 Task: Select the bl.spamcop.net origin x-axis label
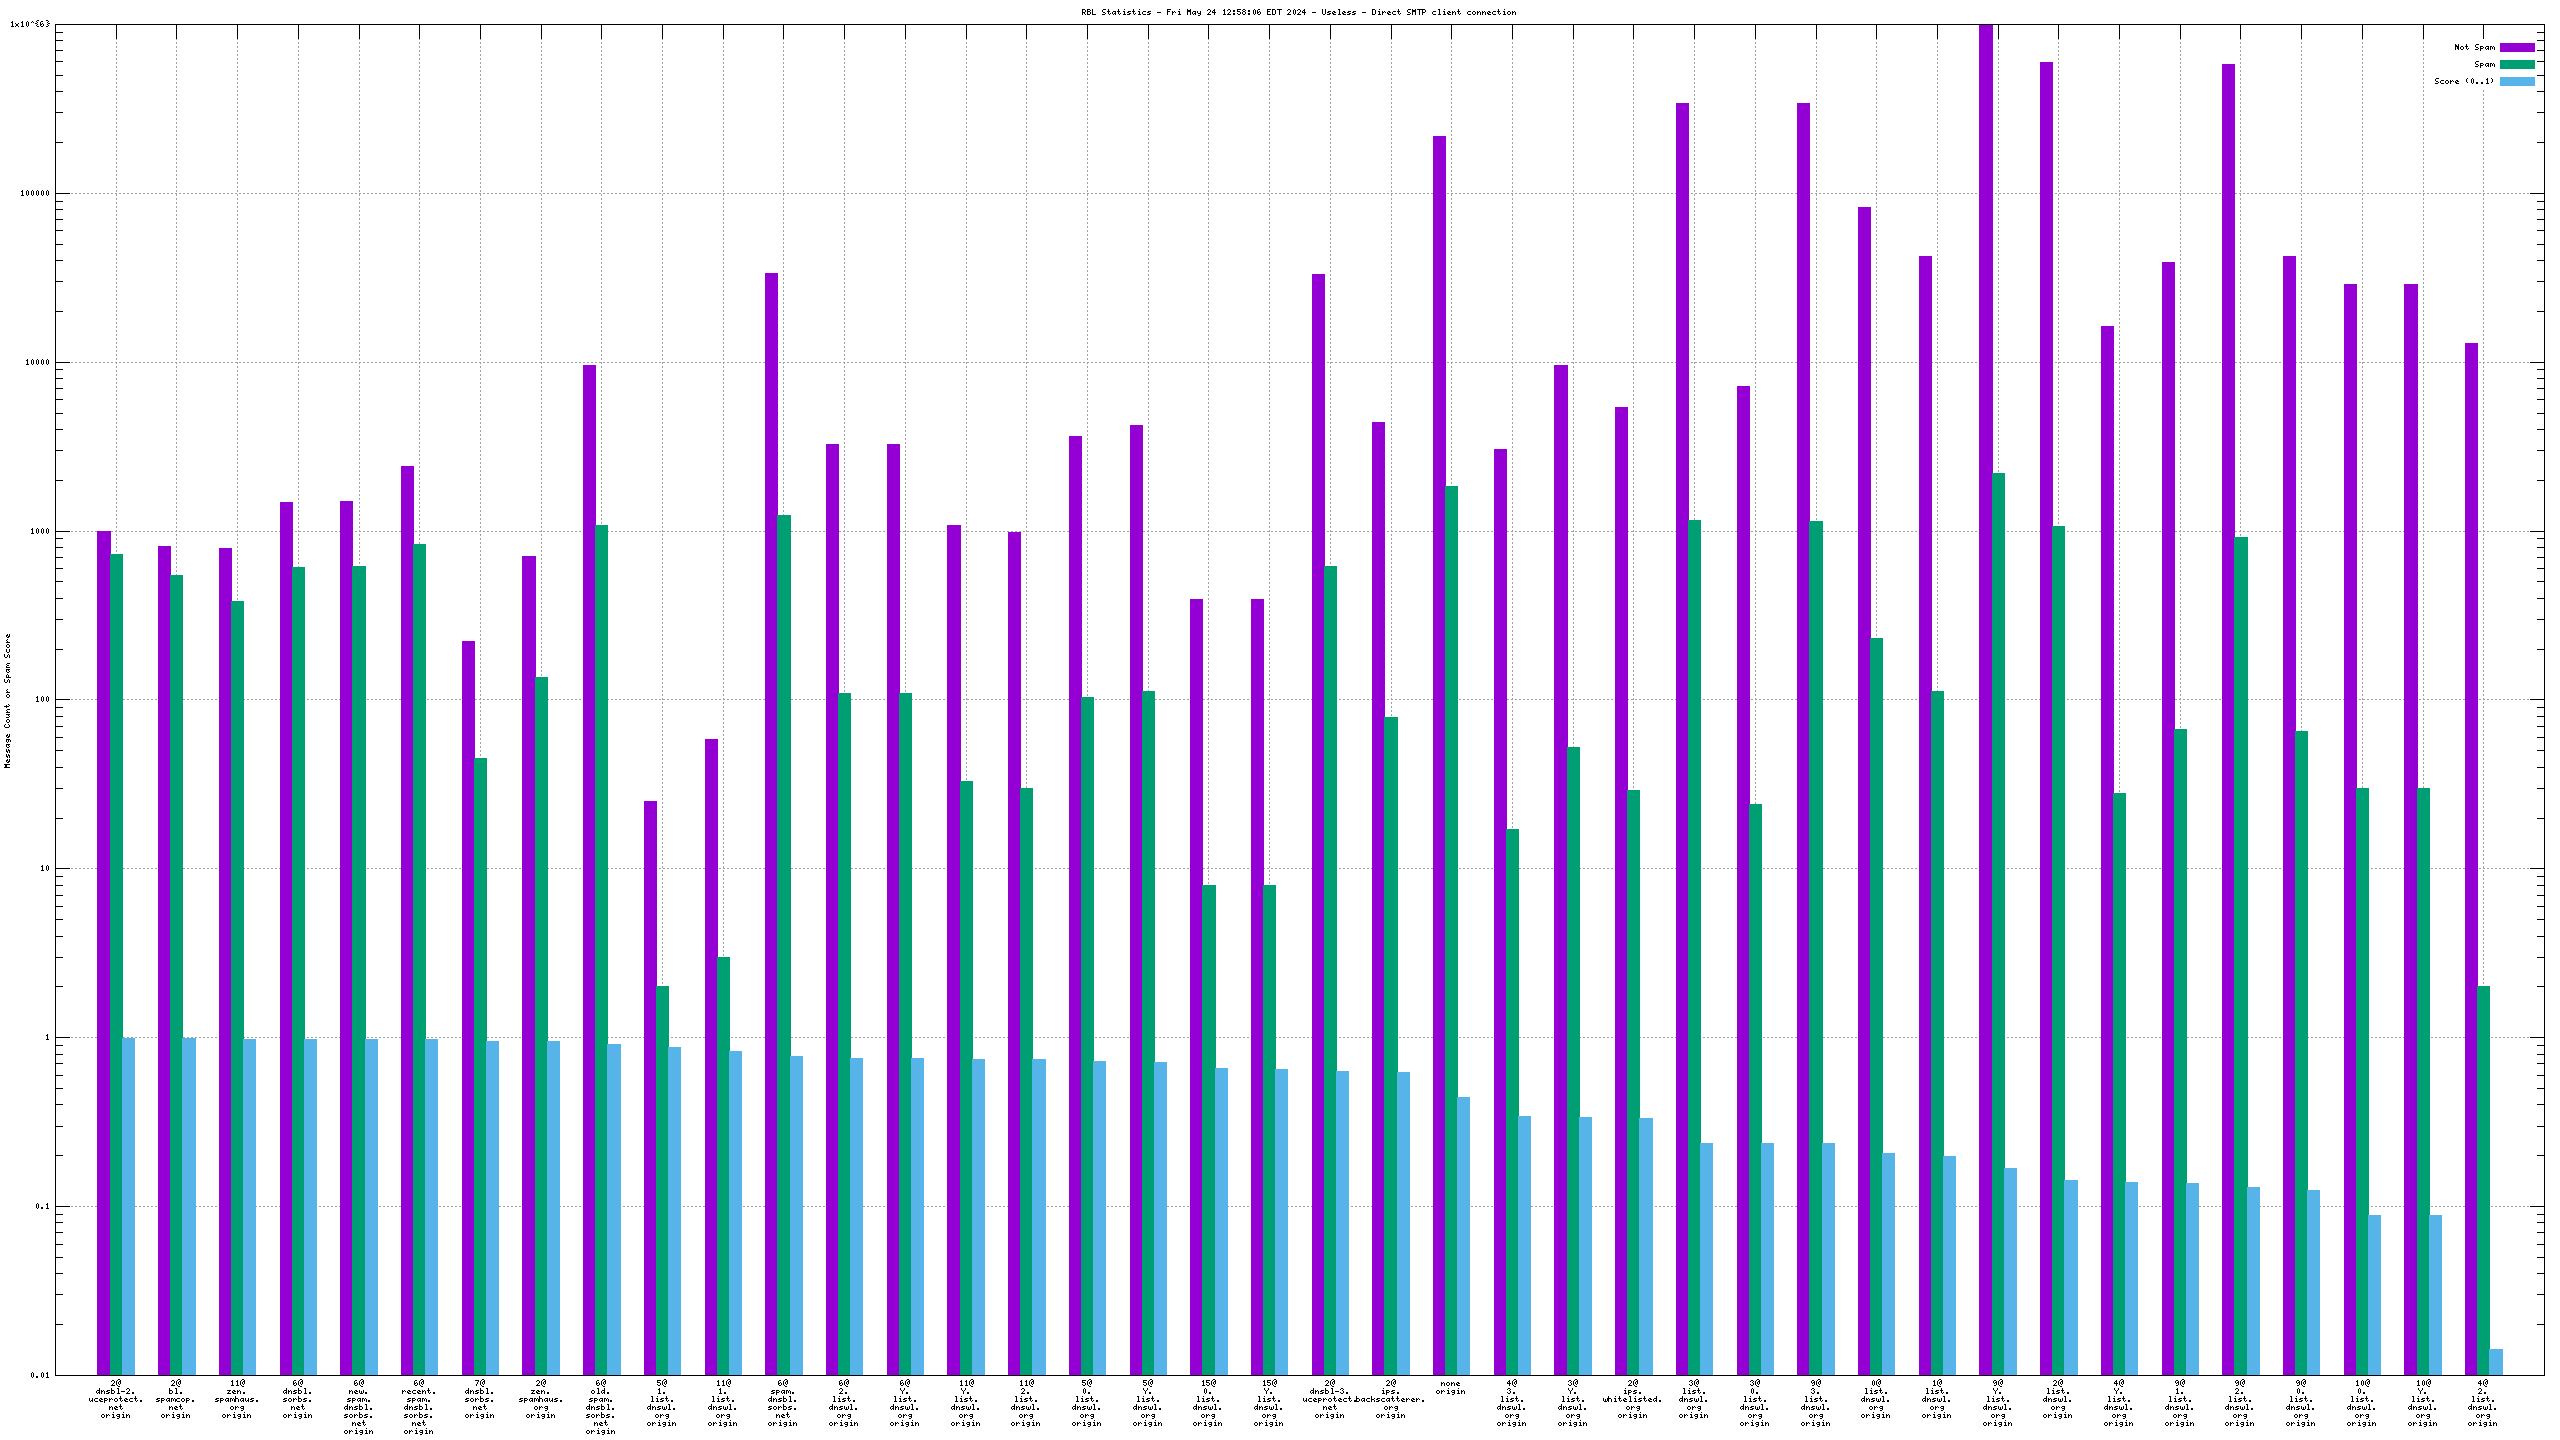[x=176, y=1399]
